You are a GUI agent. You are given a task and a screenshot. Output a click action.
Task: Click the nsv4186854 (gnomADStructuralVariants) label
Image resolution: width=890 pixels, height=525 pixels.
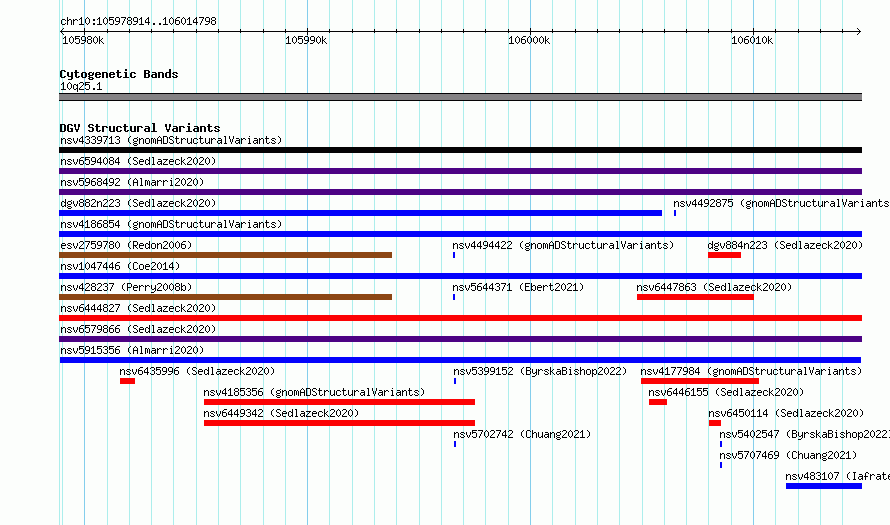click(171, 224)
